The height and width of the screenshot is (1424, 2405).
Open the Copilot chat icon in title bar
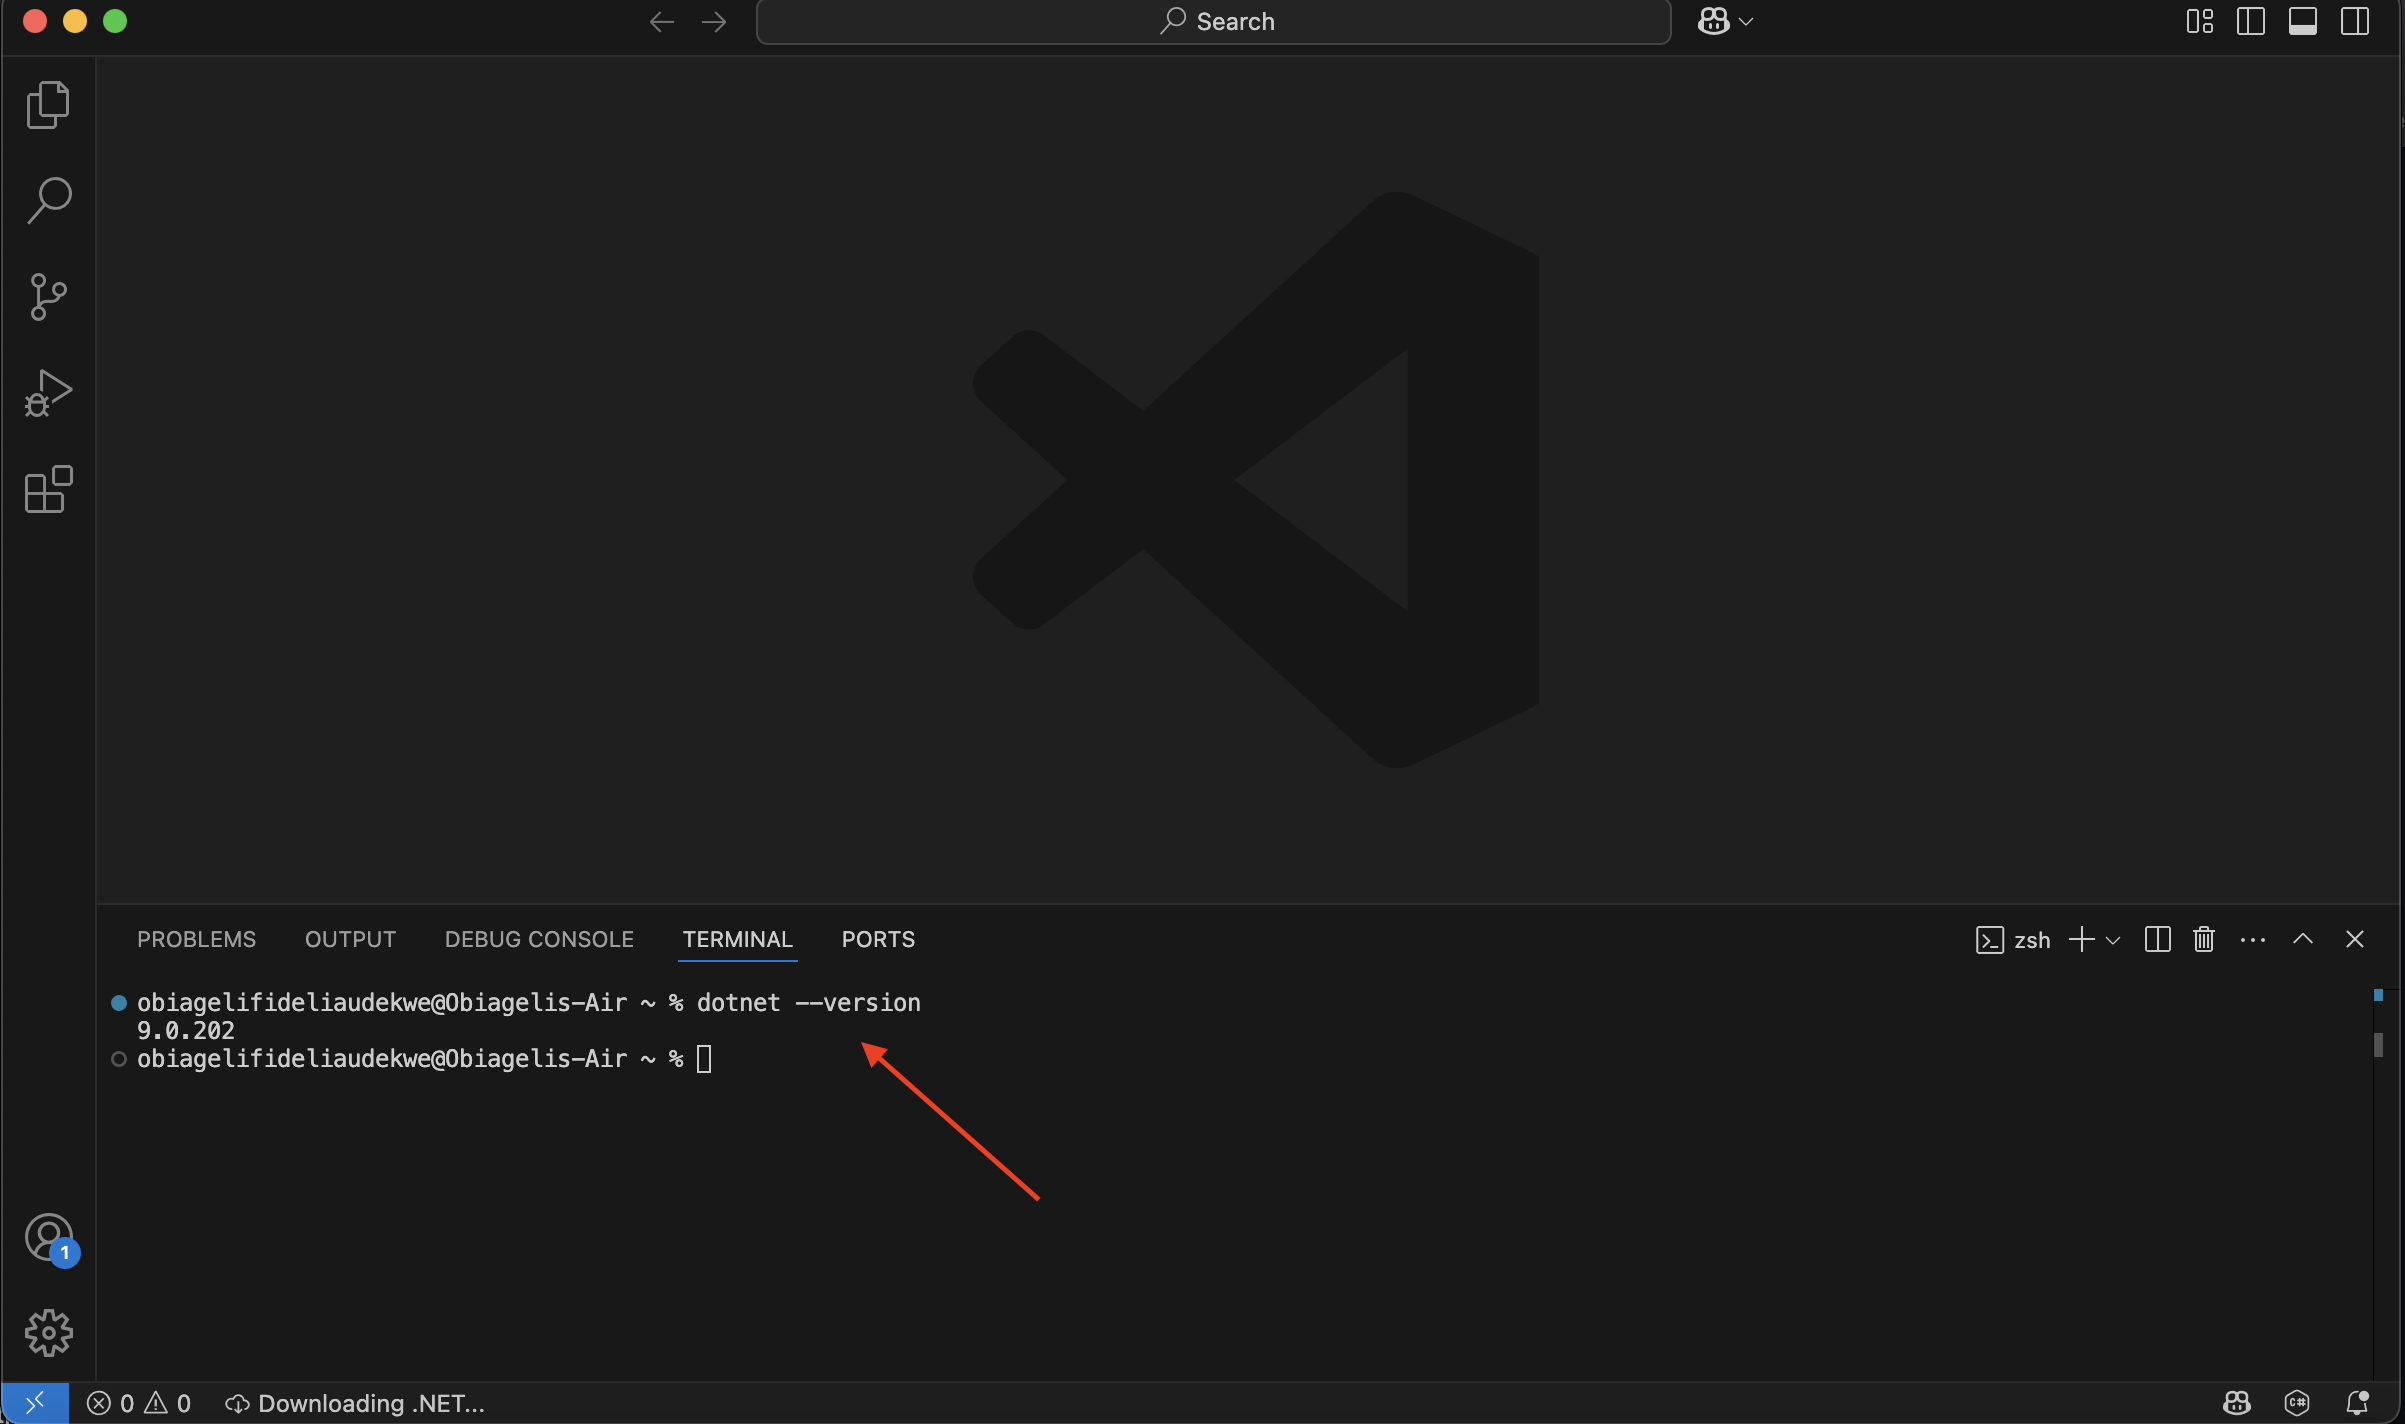pos(1713,21)
